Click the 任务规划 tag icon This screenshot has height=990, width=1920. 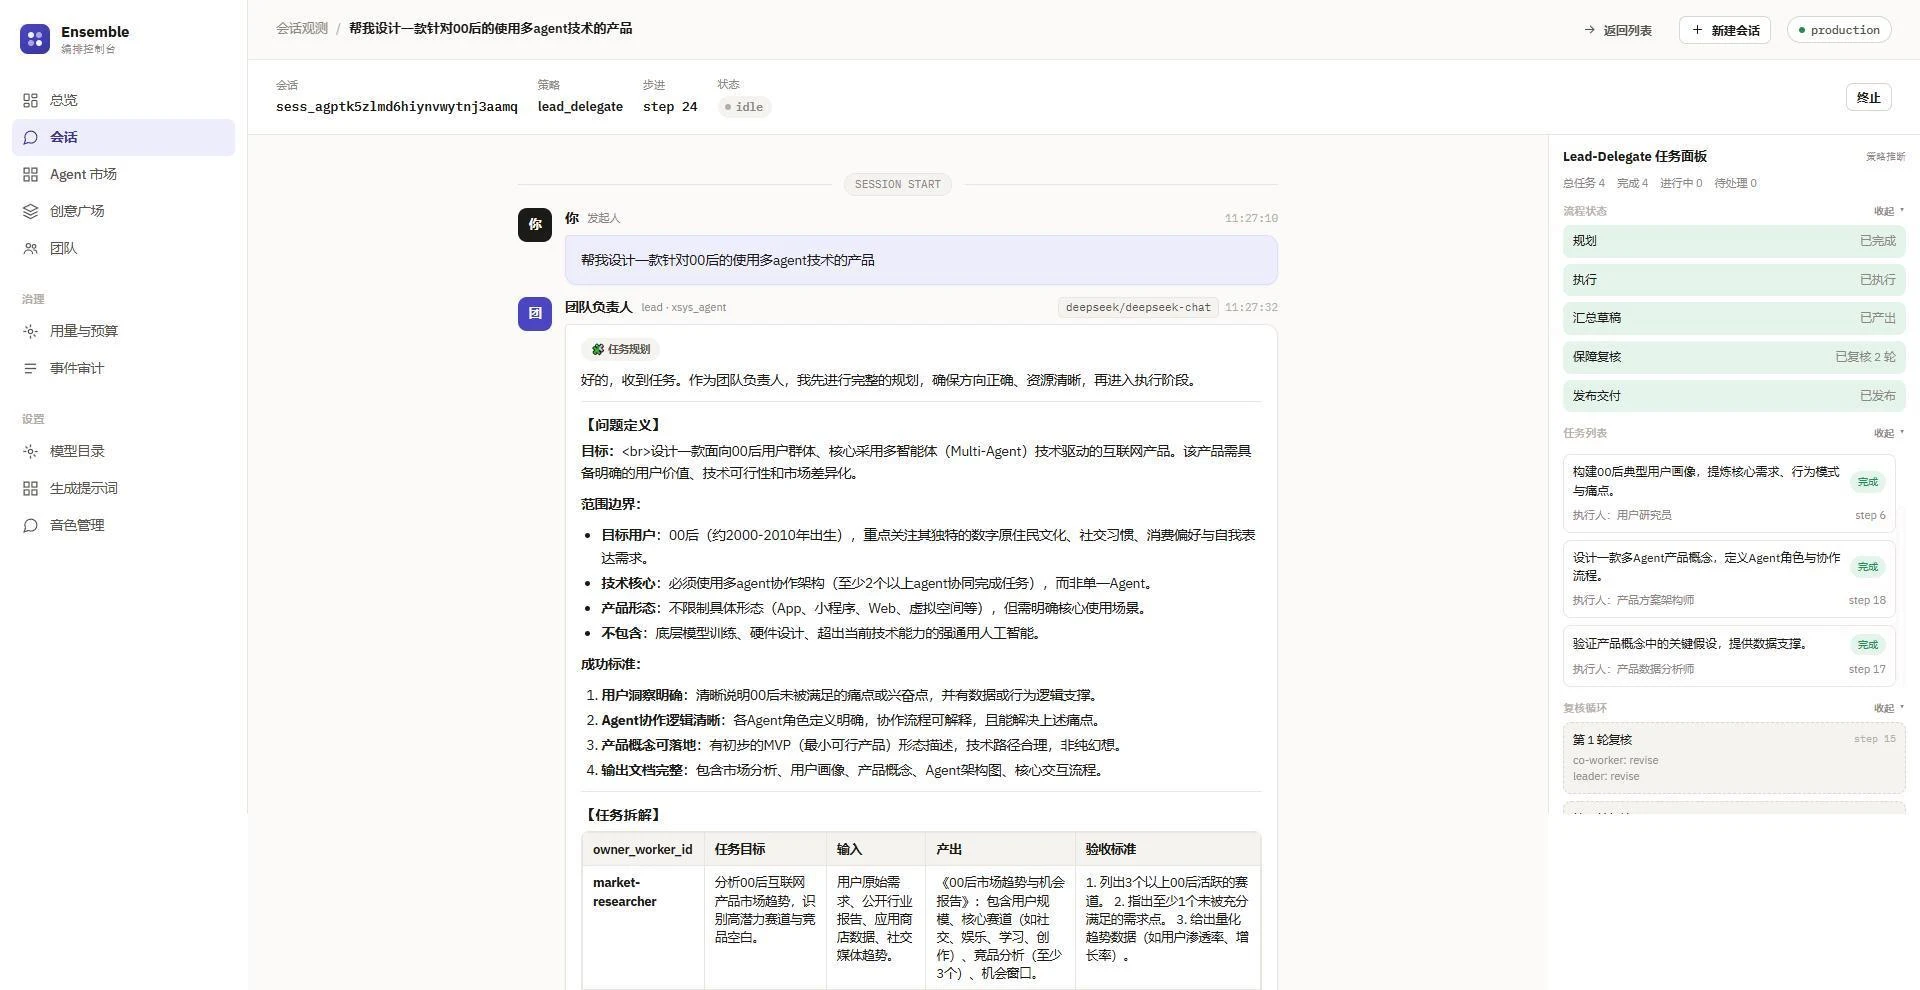(598, 349)
